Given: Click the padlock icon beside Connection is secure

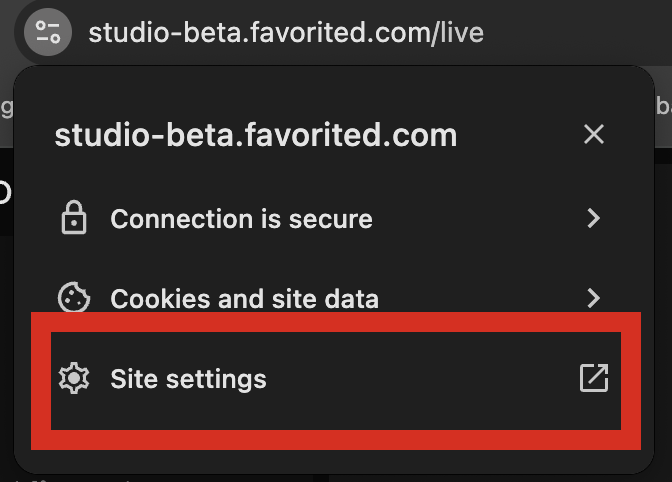Looking at the screenshot, I should [x=74, y=218].
